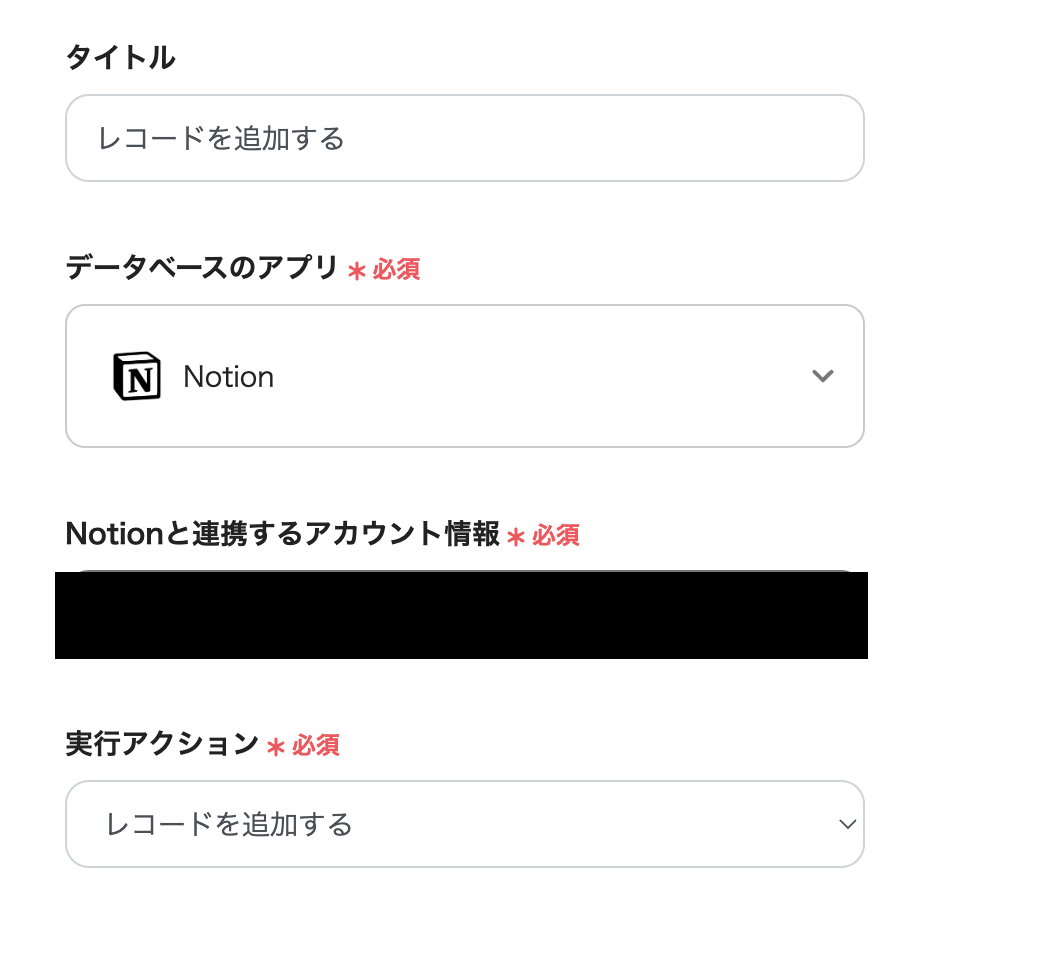Select the Notion logo in the database app field

click(x=137, y=376)
